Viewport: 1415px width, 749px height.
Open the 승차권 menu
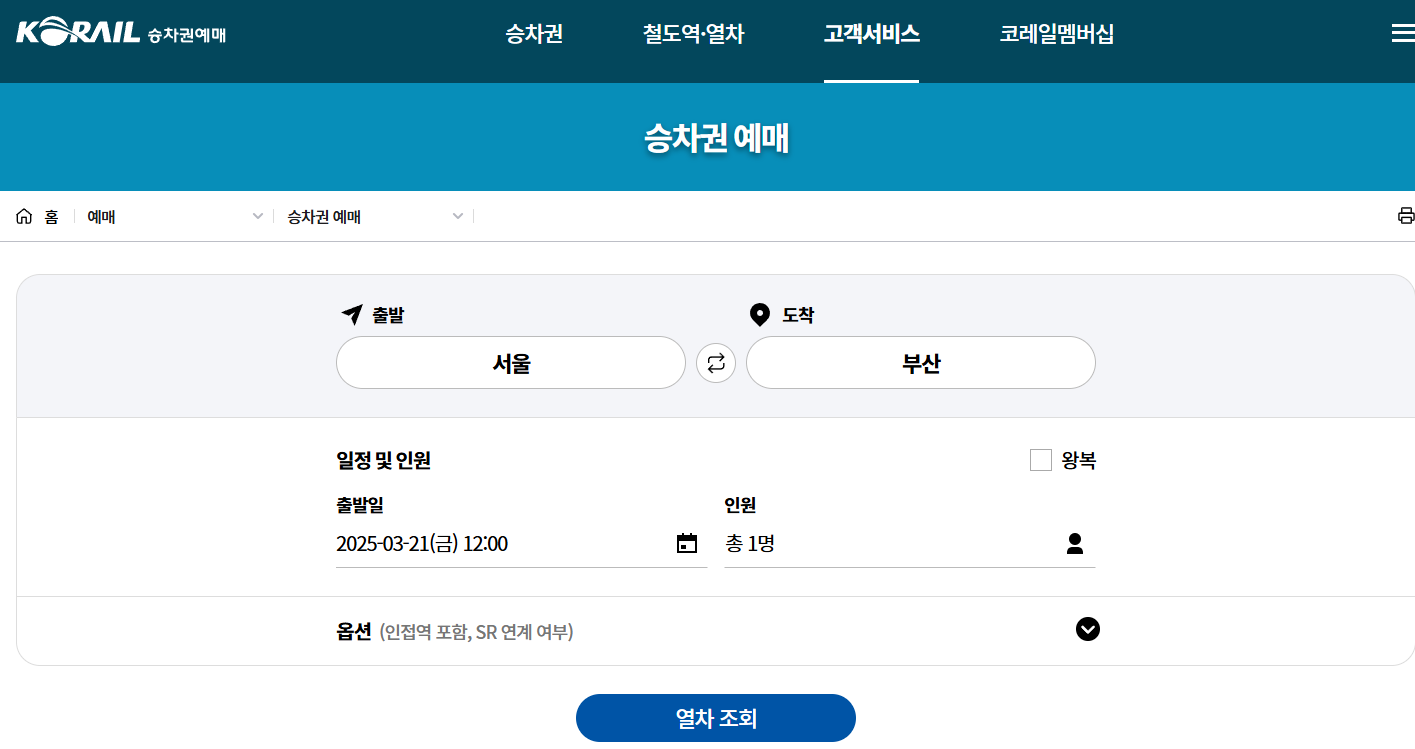point(534,34)
